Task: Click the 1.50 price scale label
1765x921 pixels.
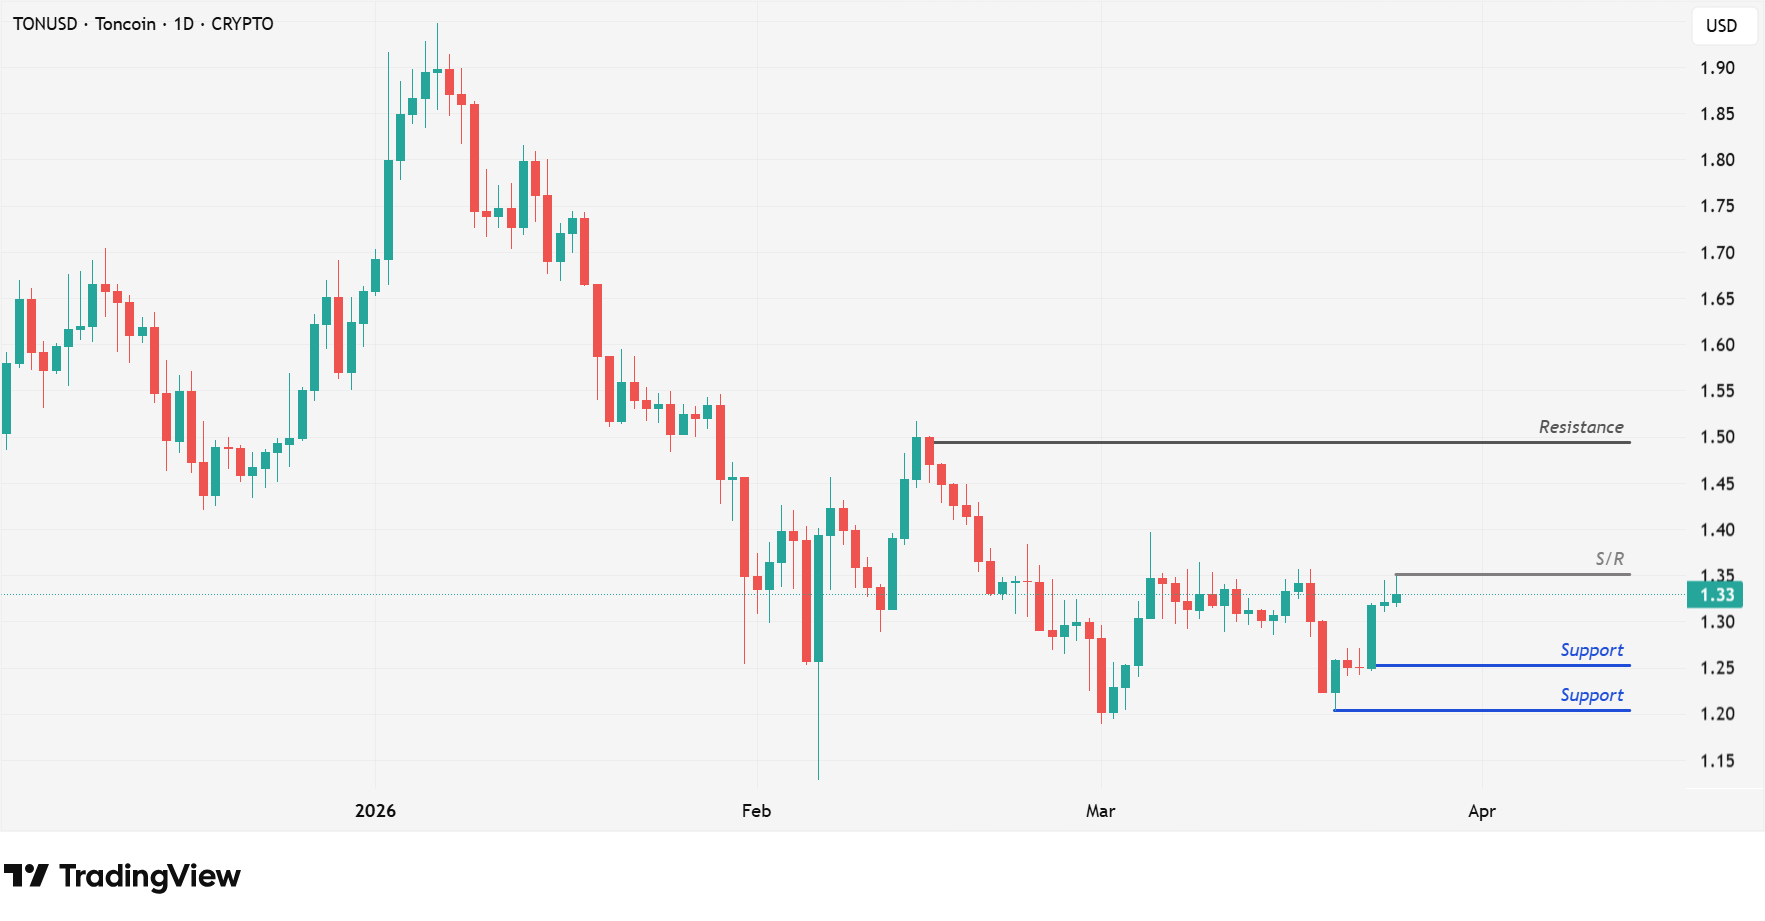Action: tap(1717, 437)
